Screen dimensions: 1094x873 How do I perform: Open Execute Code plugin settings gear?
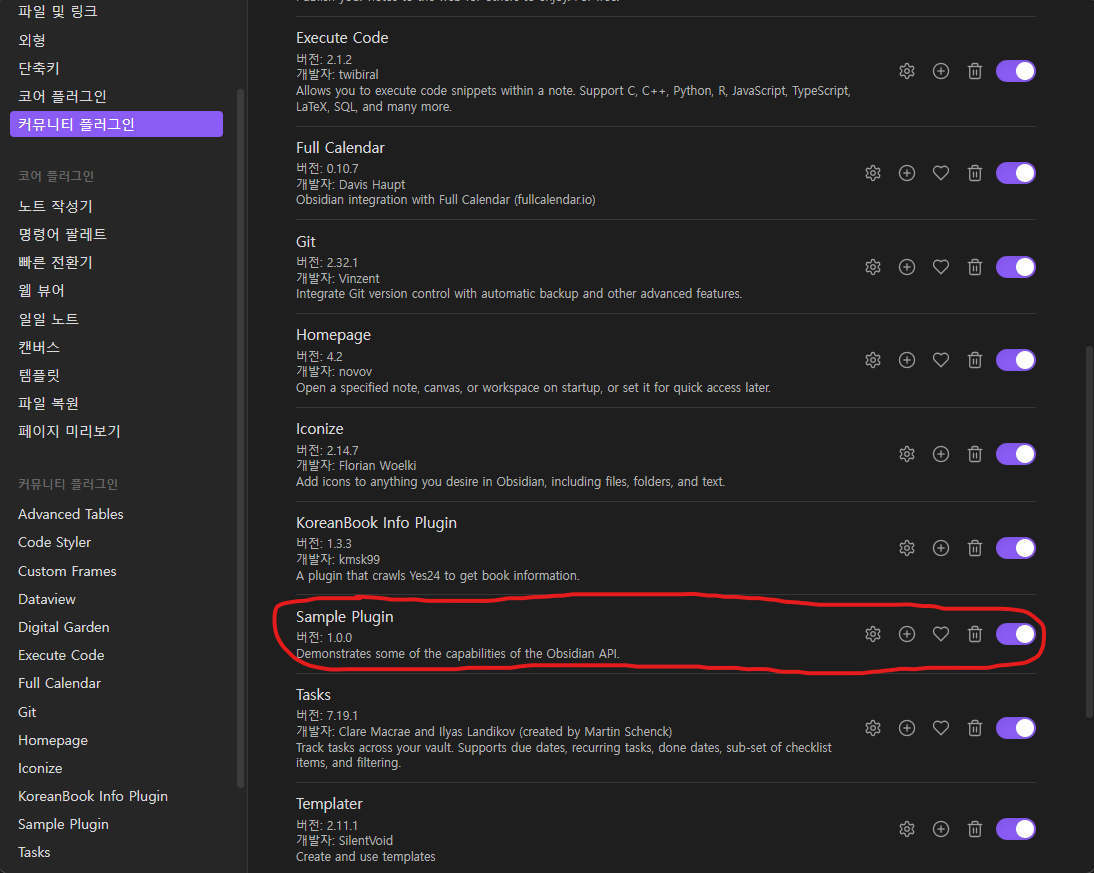click(x=906, y=71)
